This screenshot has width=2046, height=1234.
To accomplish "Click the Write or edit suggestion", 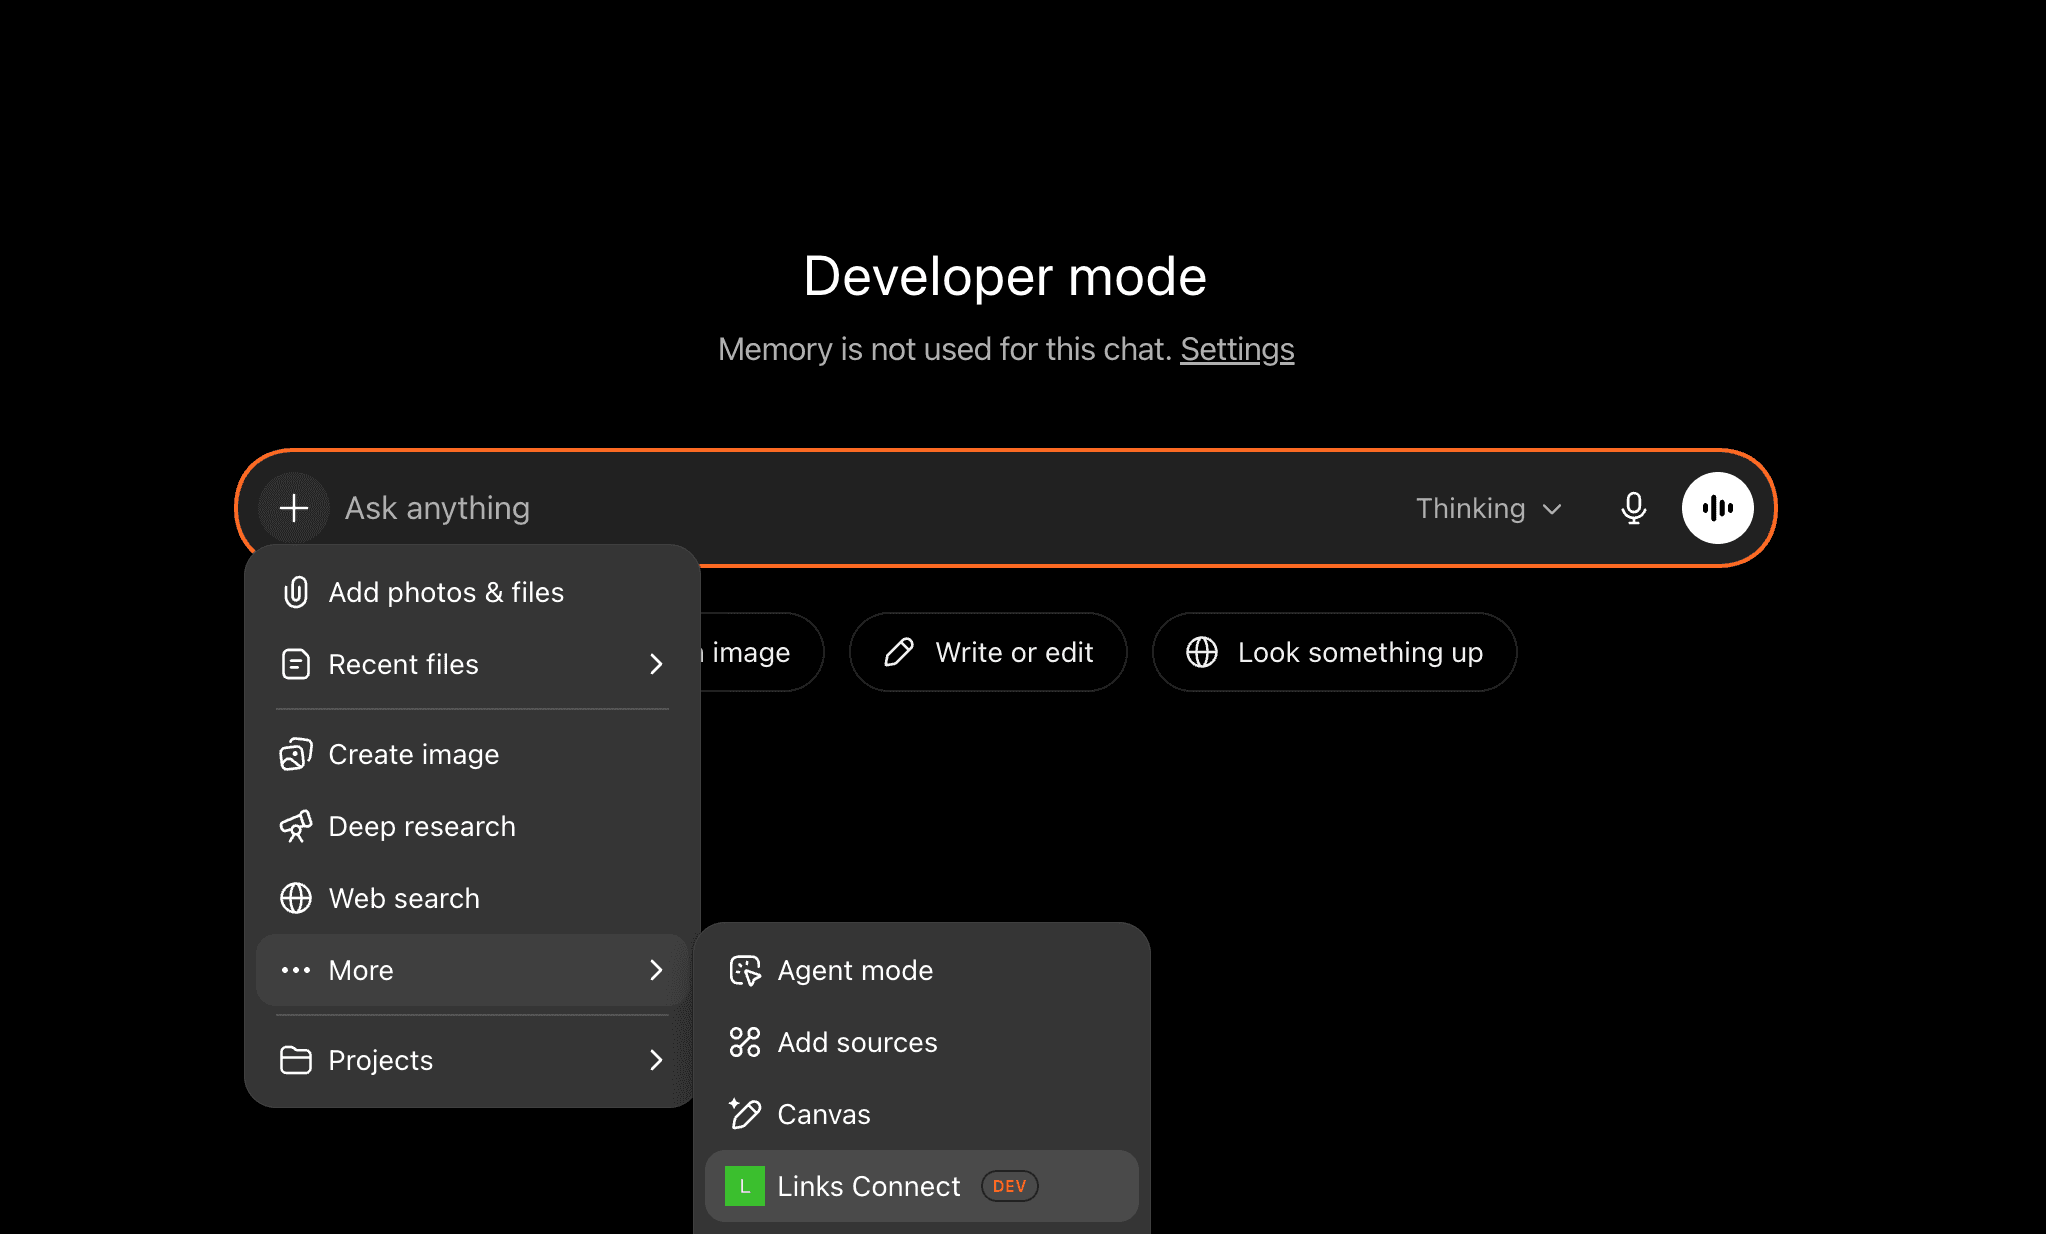I will pos(988,652).
